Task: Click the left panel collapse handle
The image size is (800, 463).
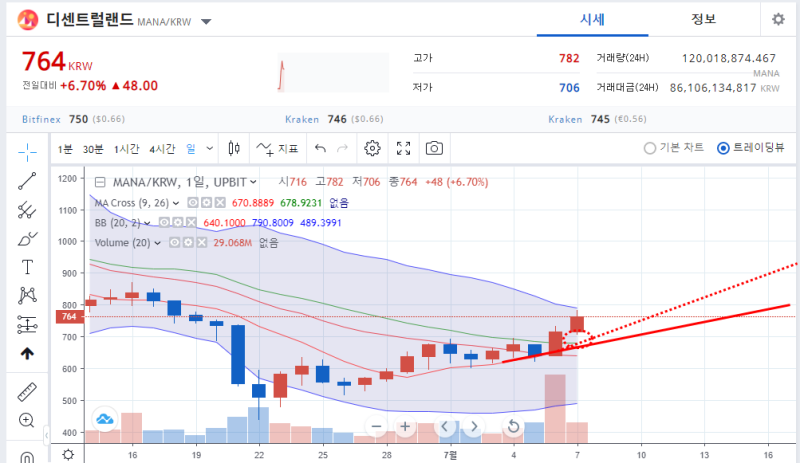Action: click(x=46, y=435)
